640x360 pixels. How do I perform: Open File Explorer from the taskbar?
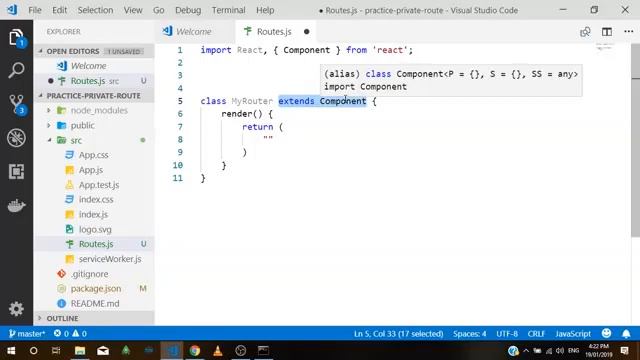coord(80,351)
